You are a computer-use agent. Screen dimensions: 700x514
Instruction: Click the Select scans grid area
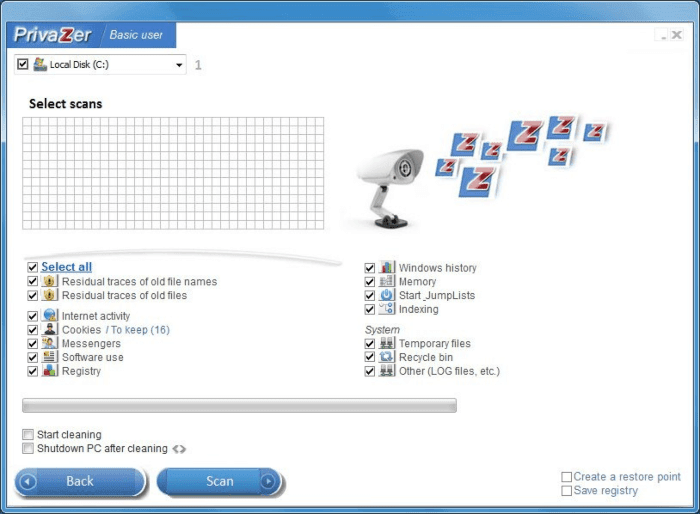point(173,173)
